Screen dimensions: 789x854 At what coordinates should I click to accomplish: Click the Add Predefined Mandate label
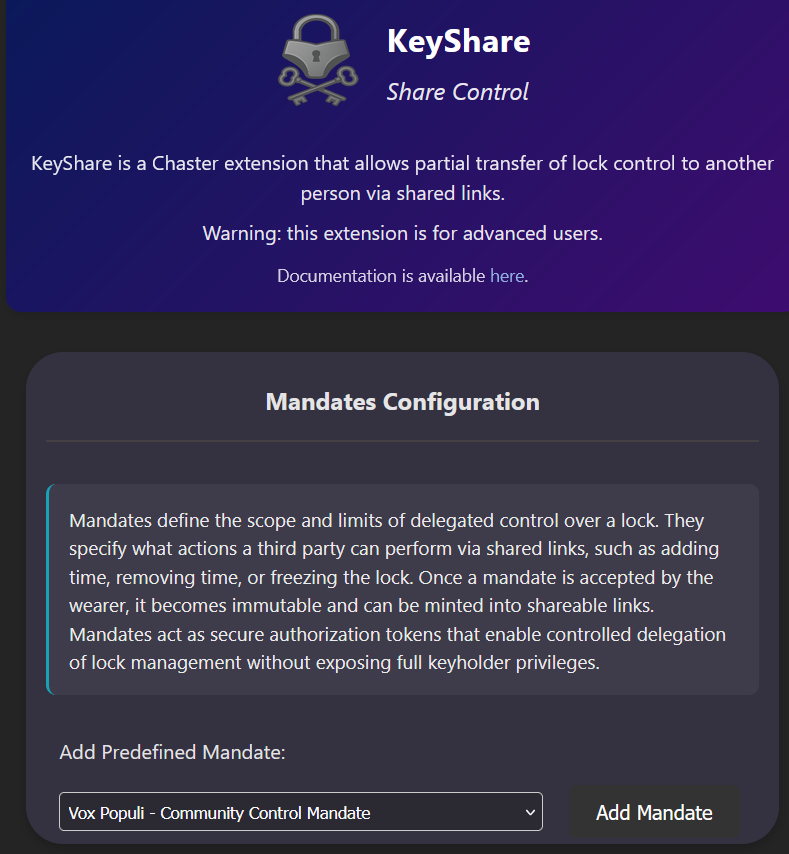[172, 752]
